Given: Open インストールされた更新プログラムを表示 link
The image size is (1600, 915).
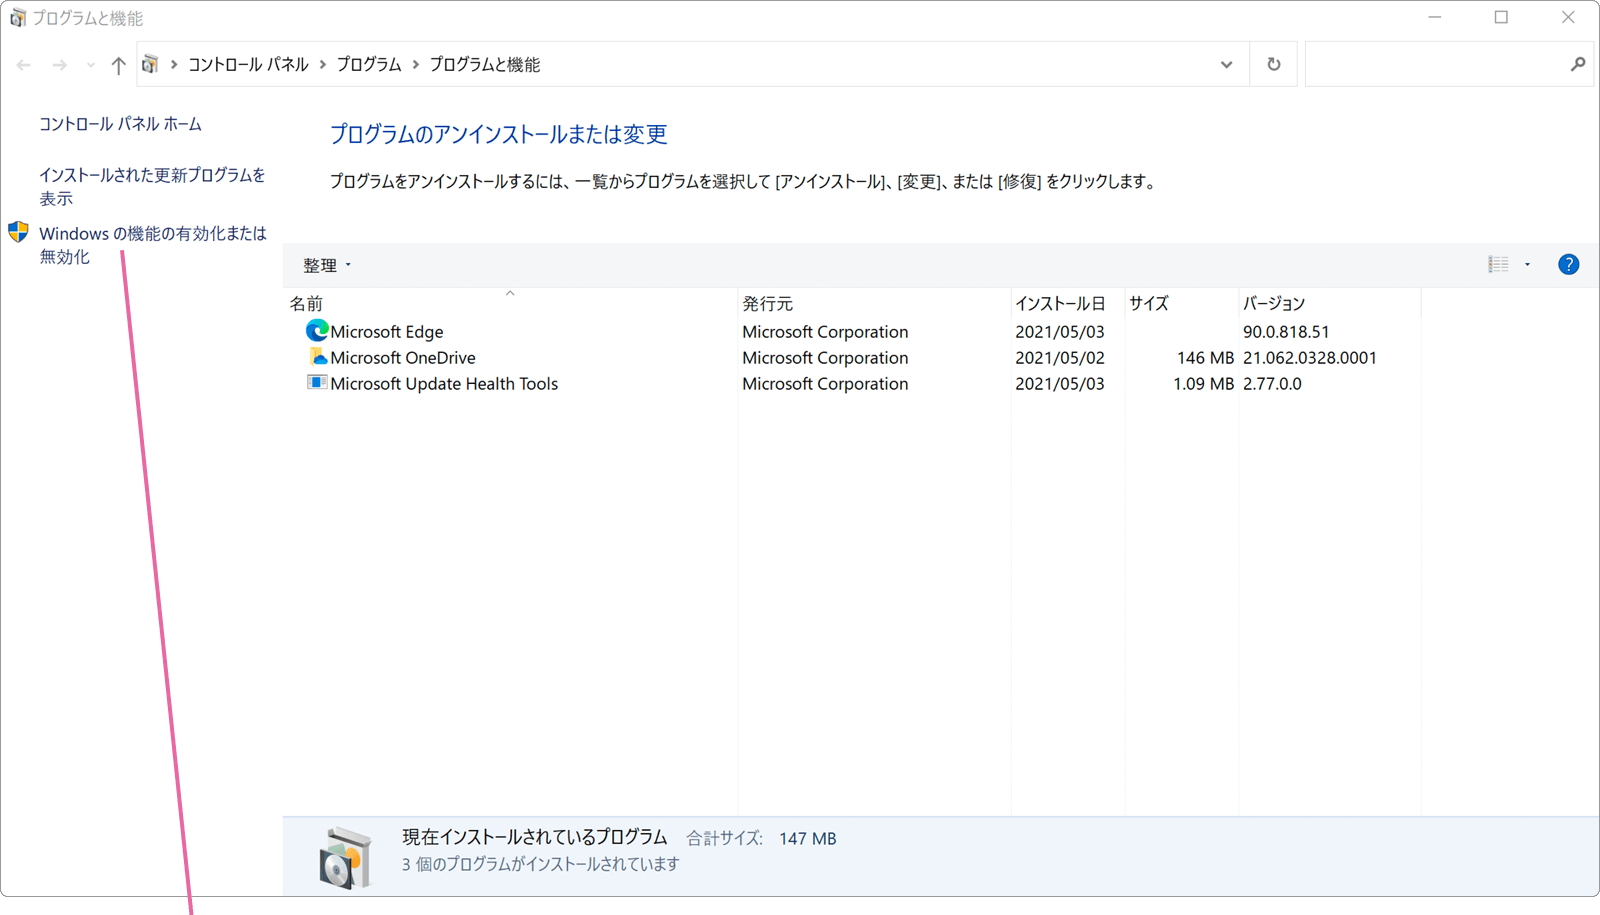Looking at the screenshot, I should [152, 186].
